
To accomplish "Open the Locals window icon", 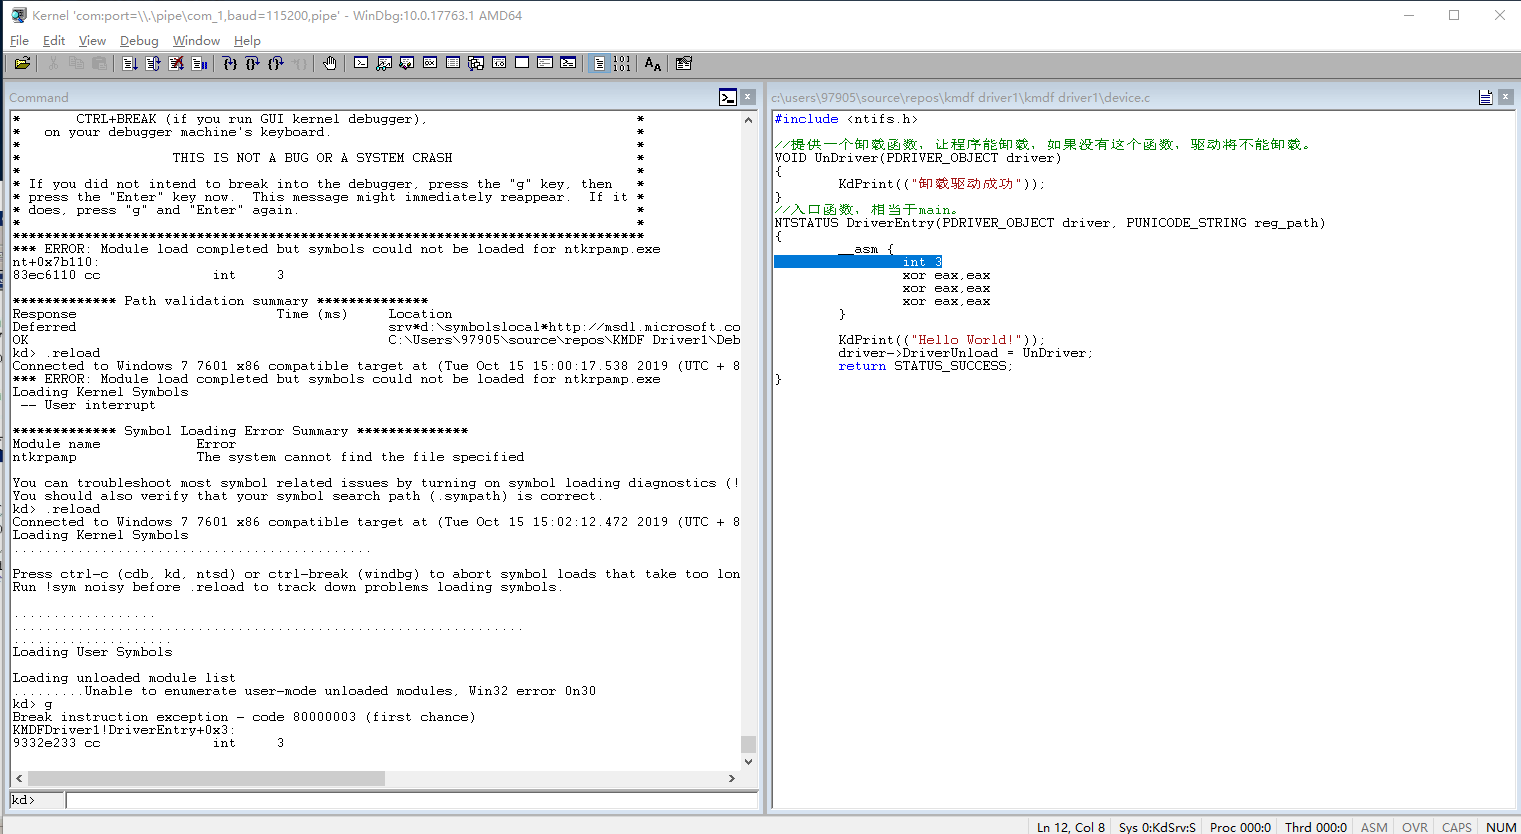I will [407, 63].
